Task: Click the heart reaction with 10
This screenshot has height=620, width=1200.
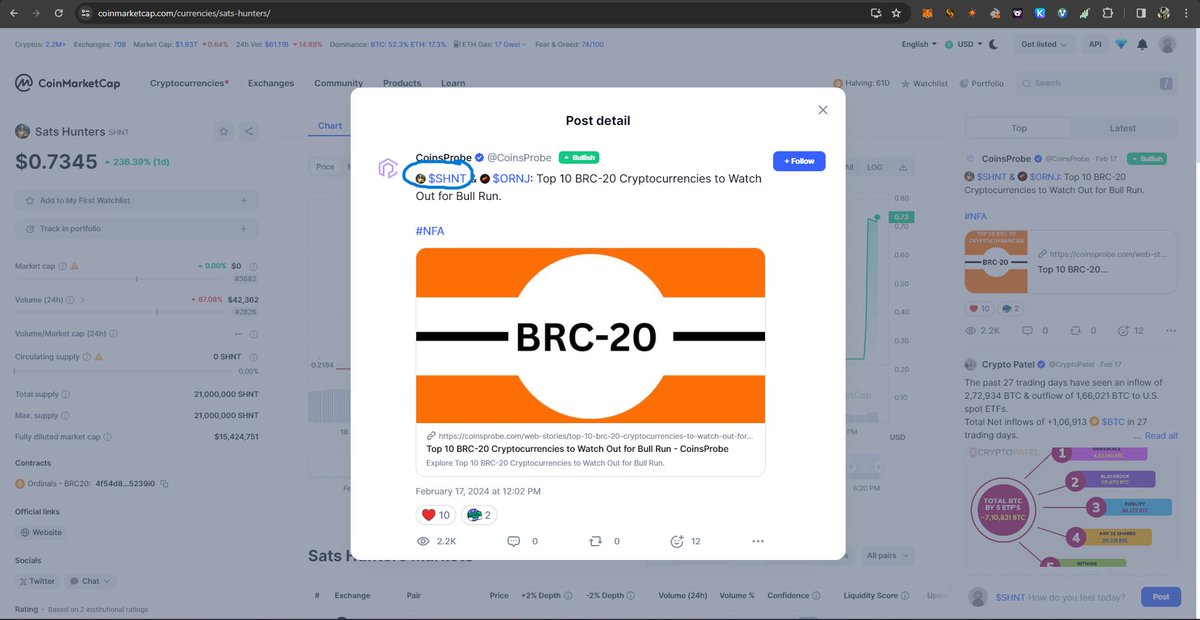Action: tap(437, 515)
